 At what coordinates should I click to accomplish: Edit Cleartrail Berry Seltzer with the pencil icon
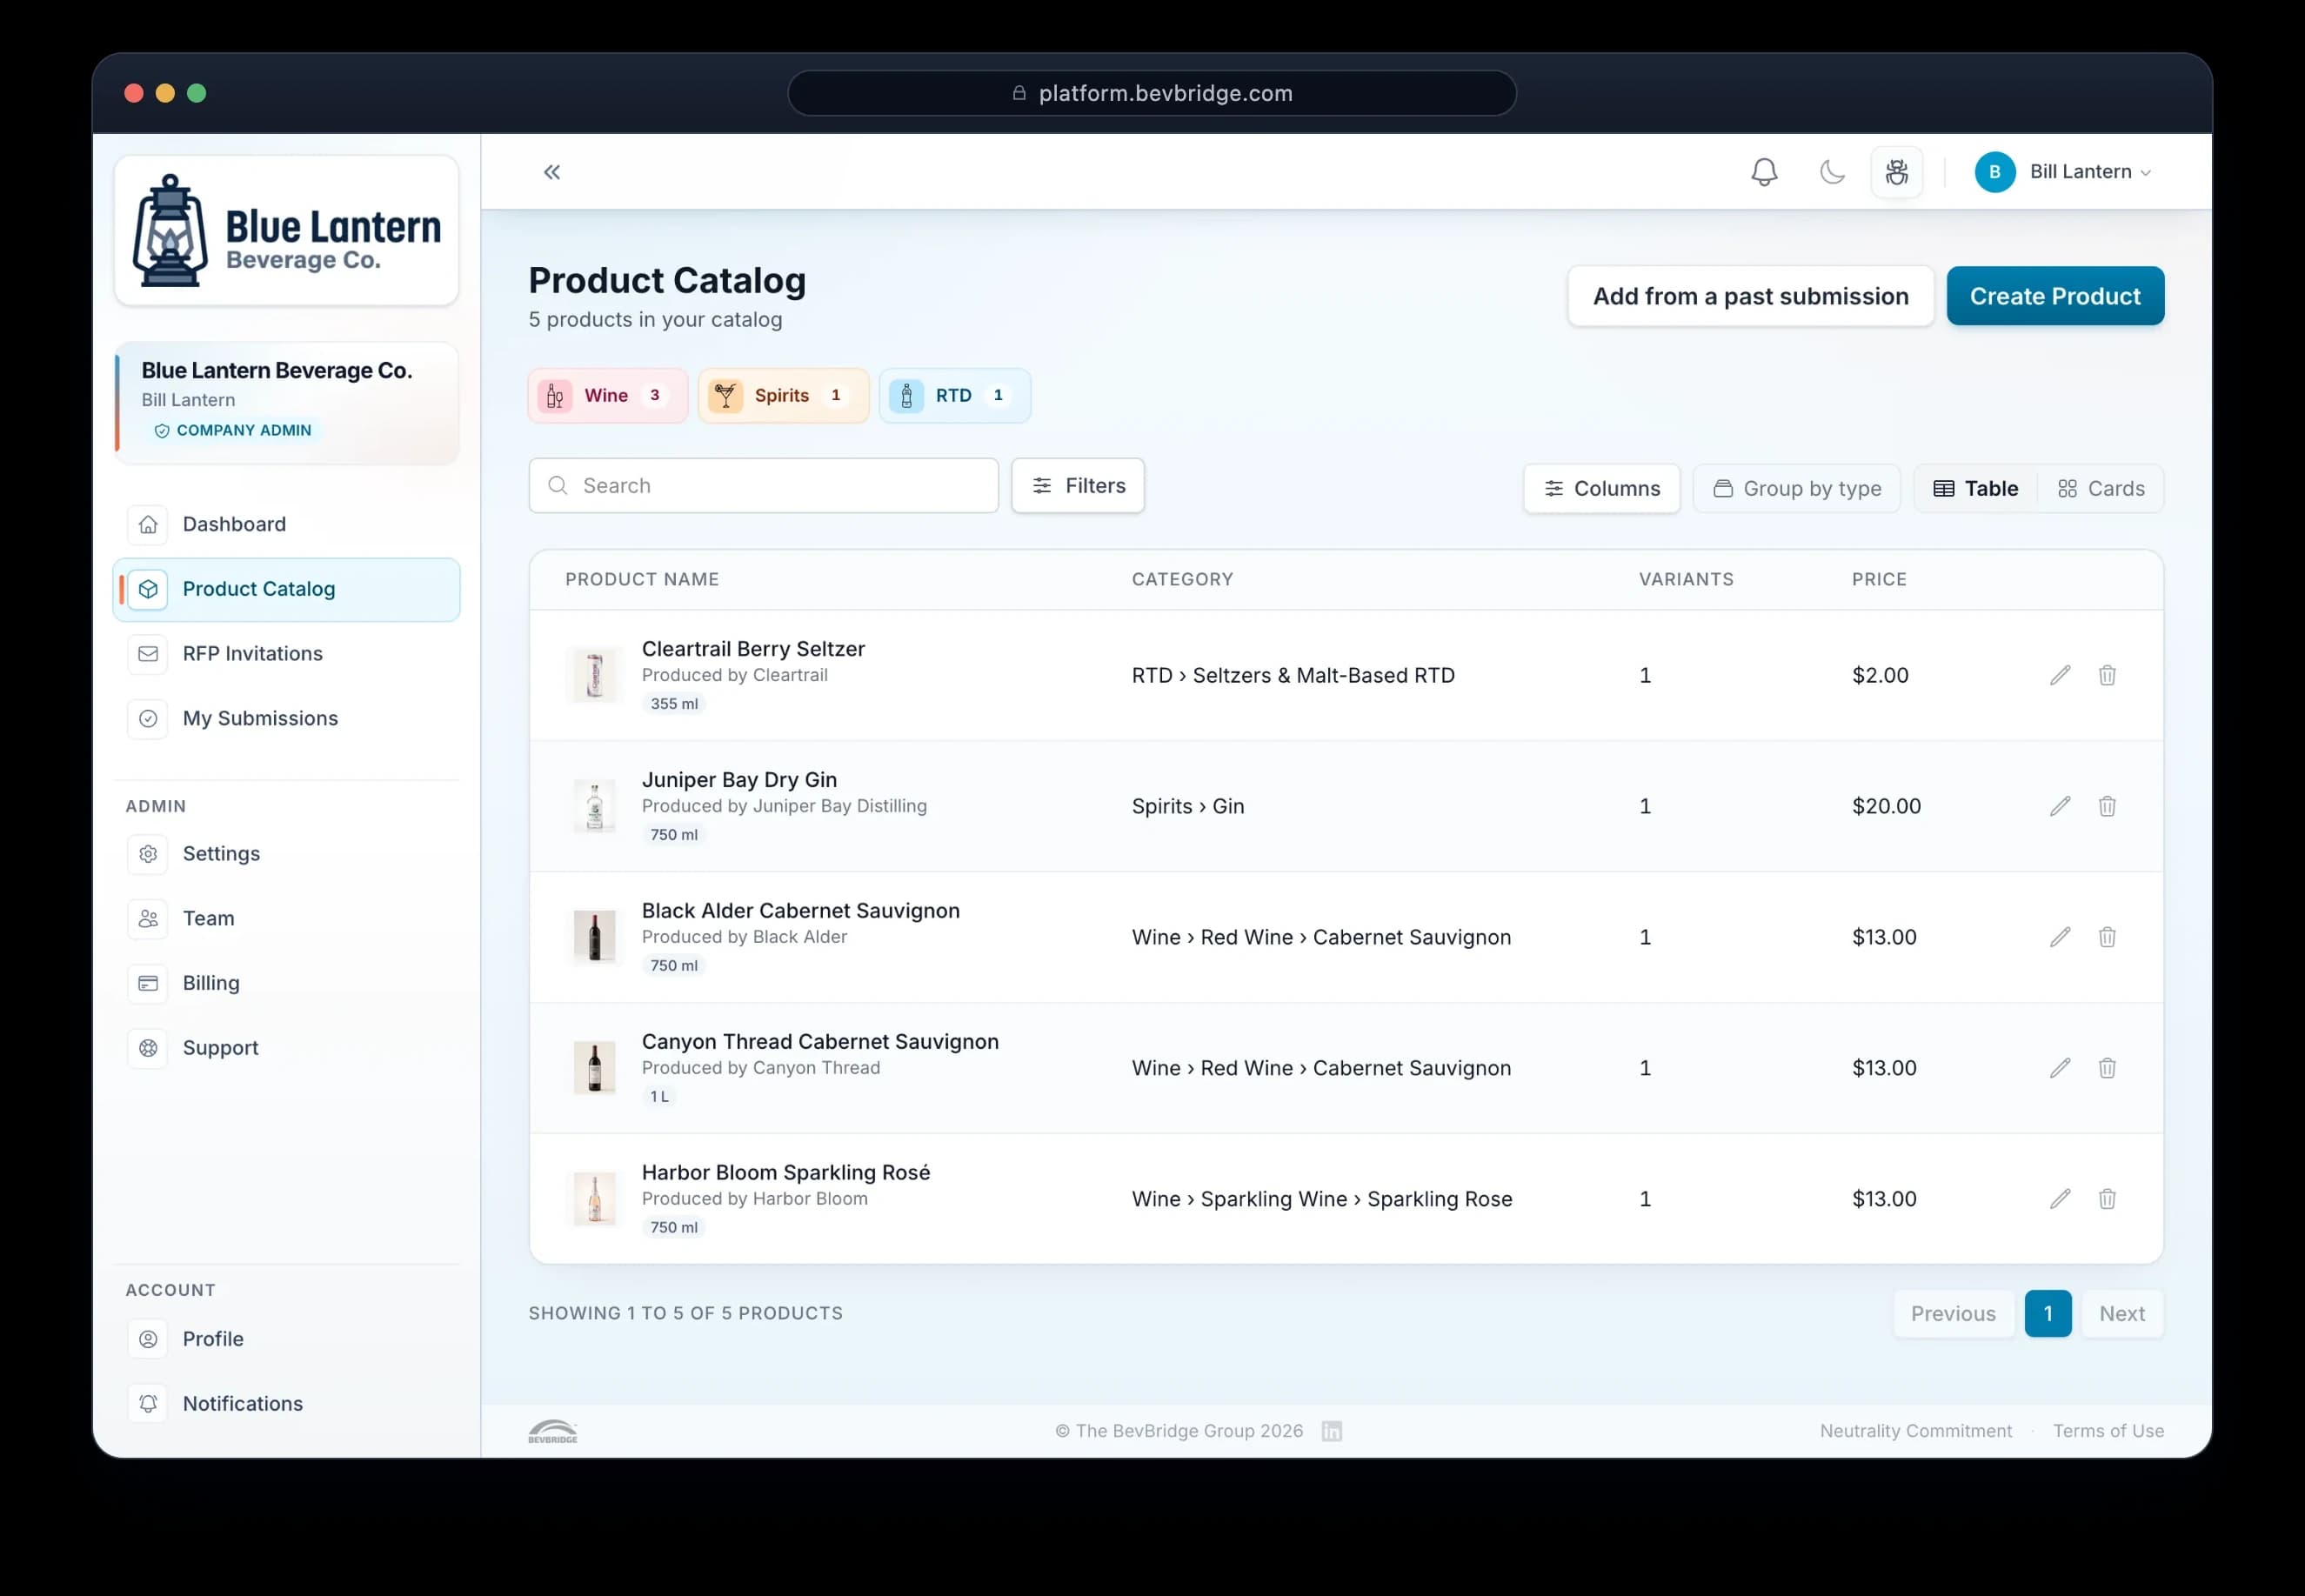[x=2059, y=675]
